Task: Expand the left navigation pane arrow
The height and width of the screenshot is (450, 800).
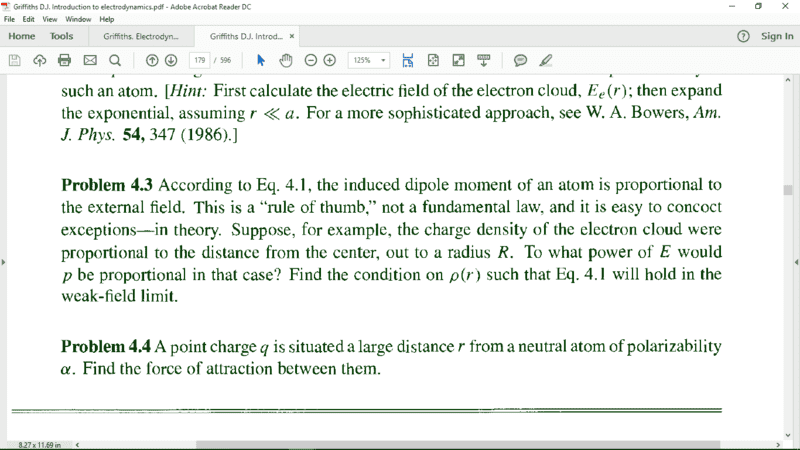Action: tap(4, 262)
